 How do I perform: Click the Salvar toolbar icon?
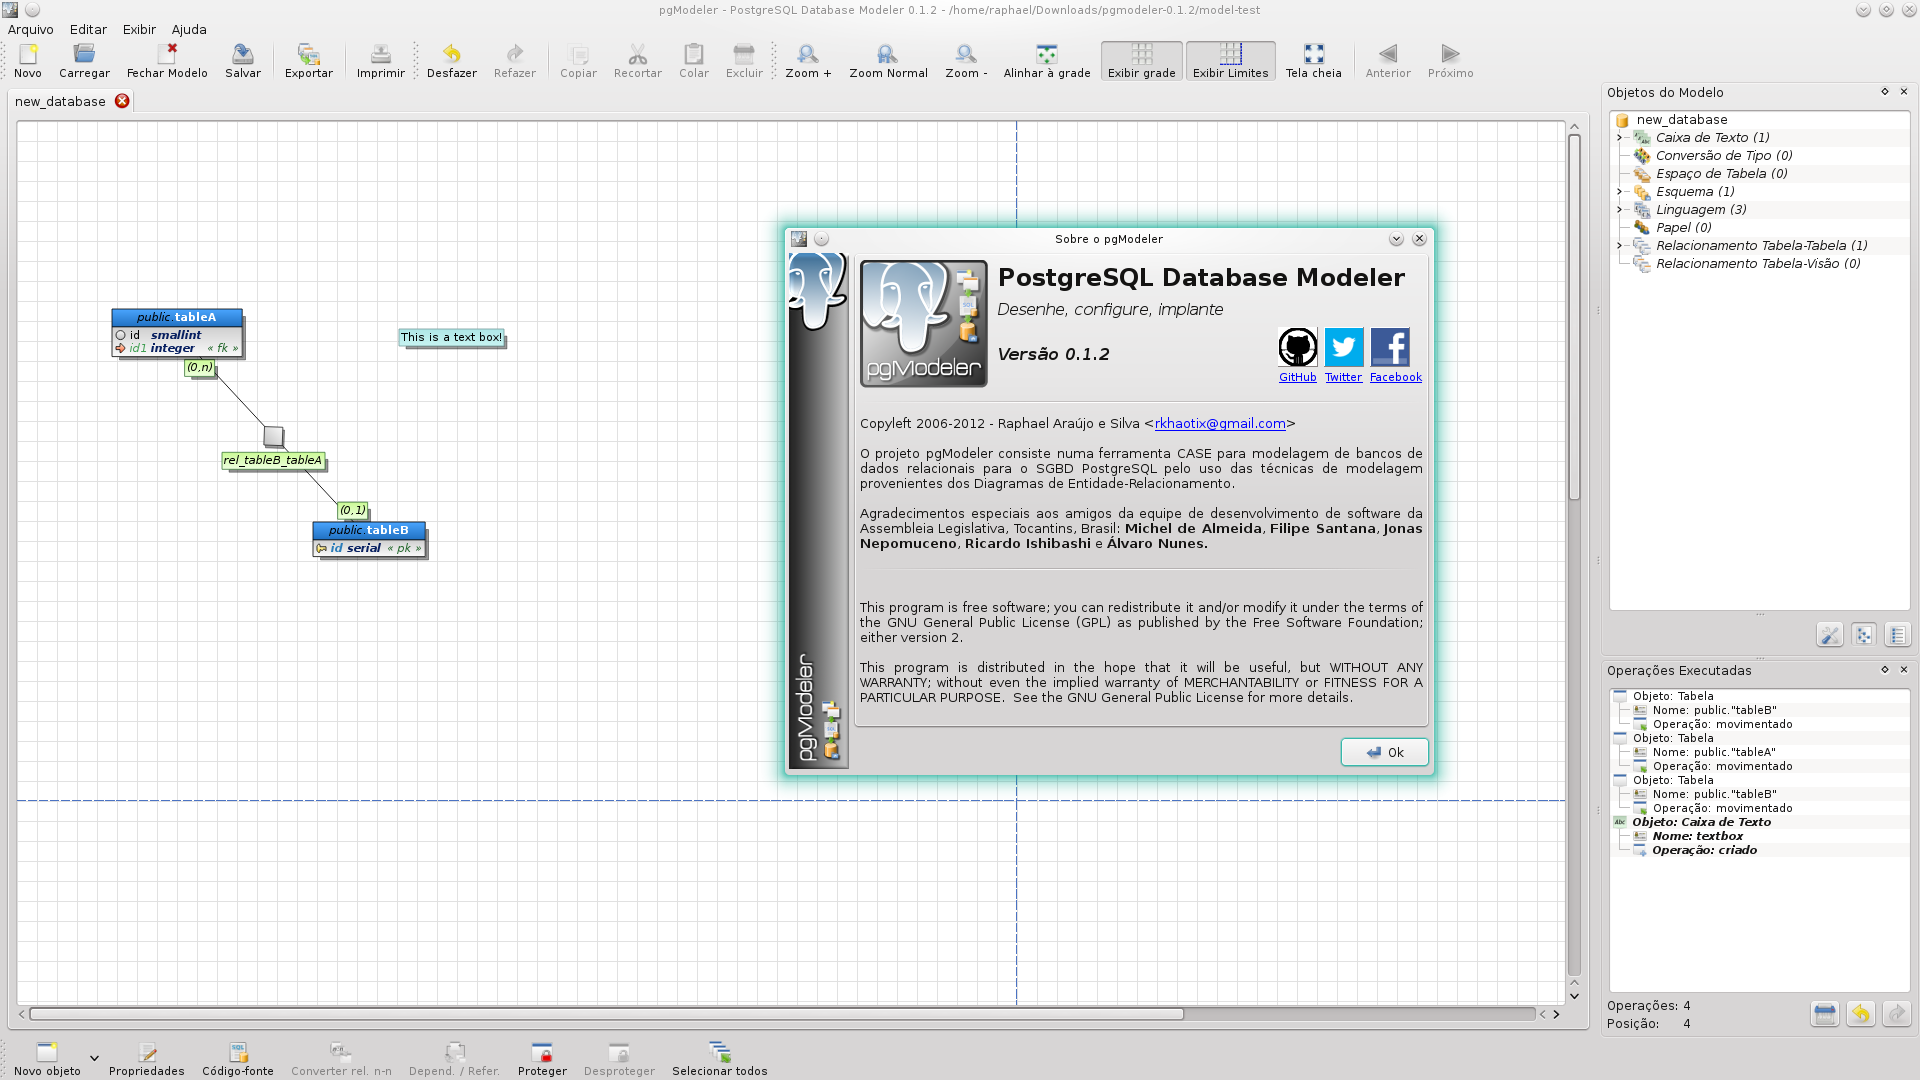[x=242, y=54]
